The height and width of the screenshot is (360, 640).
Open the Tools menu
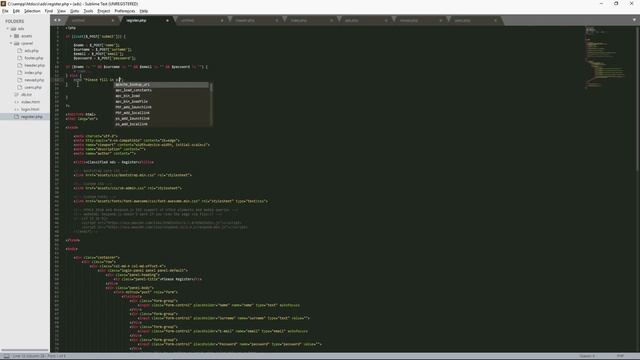tap(88, 11)
